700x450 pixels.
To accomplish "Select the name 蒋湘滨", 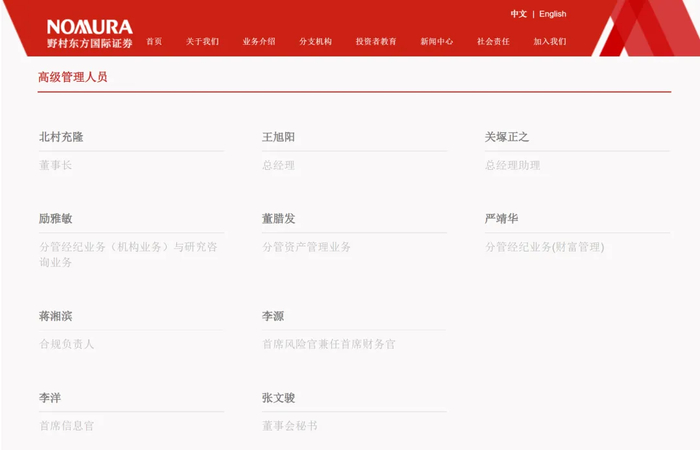I will pos(56,316).
